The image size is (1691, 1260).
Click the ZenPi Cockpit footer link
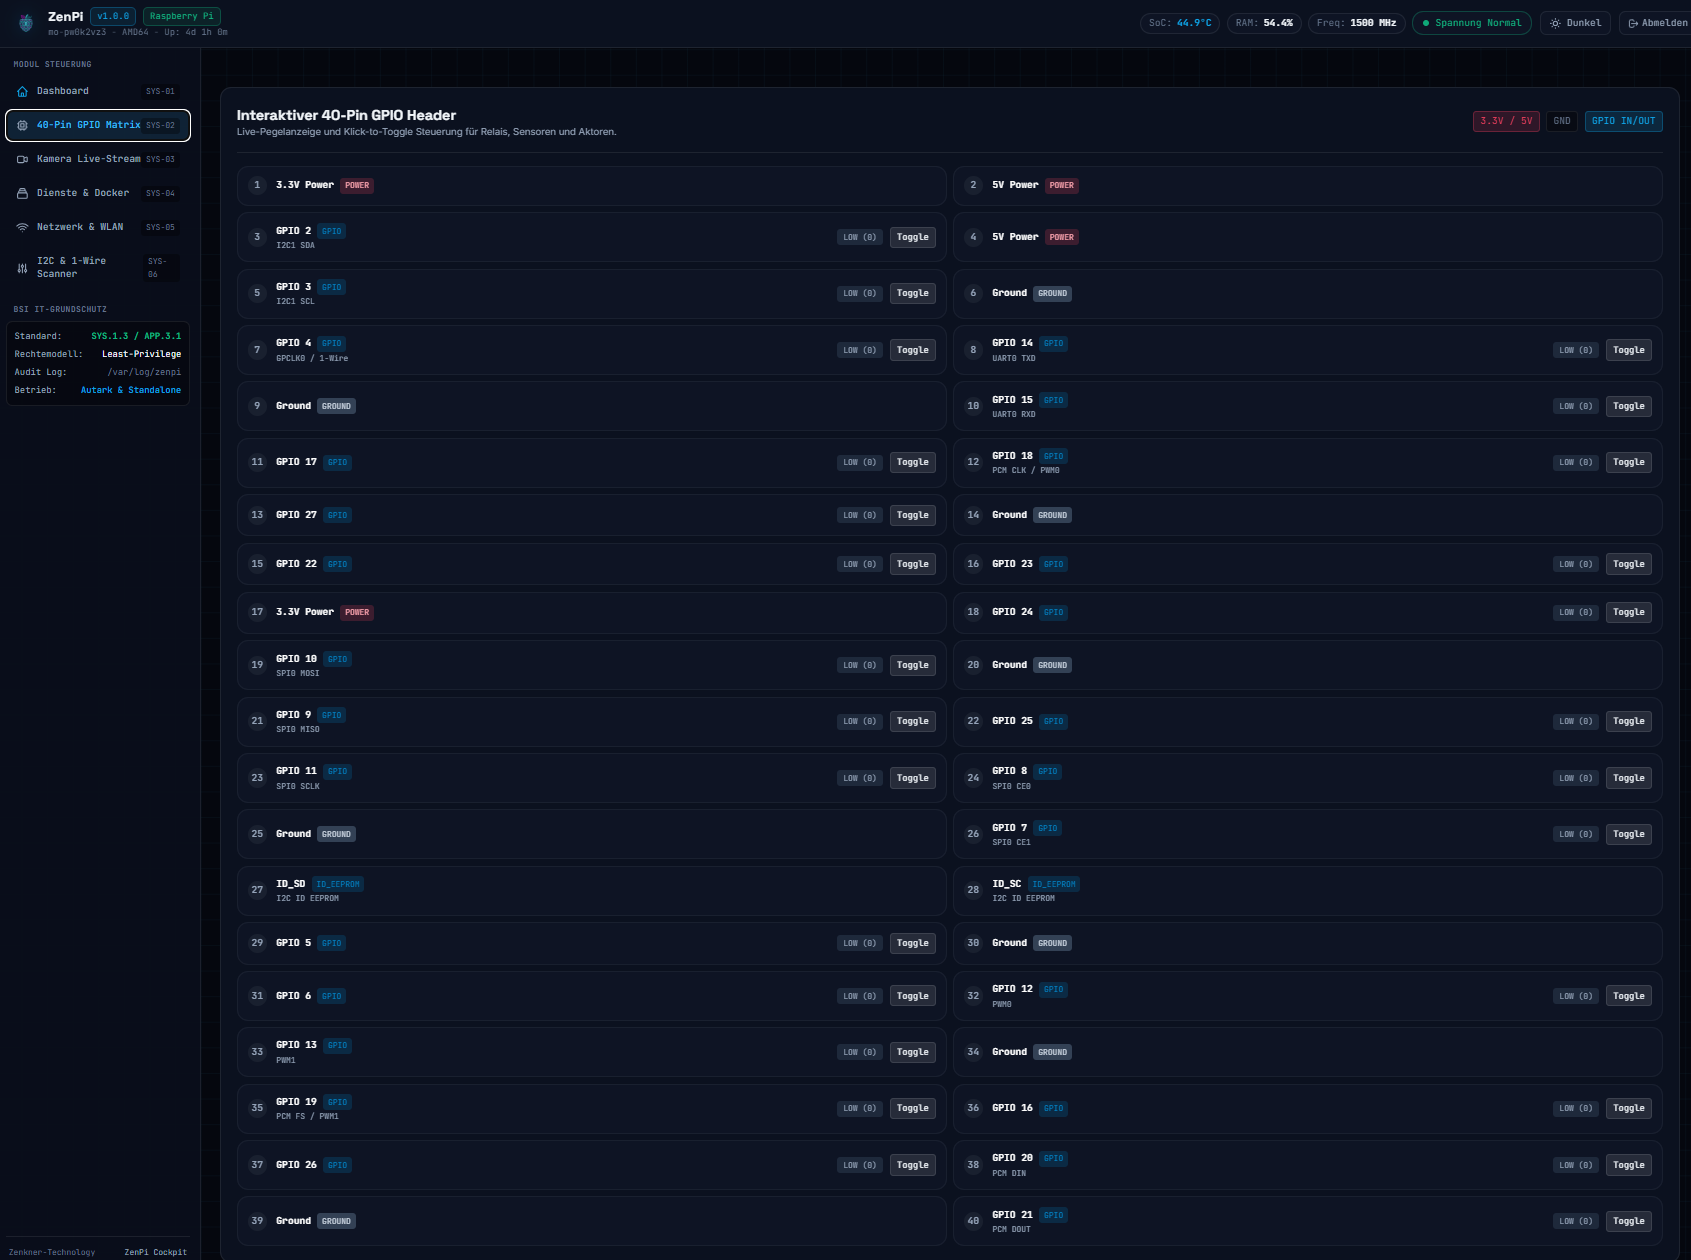pyautogui.click(x=155, y=1252)
